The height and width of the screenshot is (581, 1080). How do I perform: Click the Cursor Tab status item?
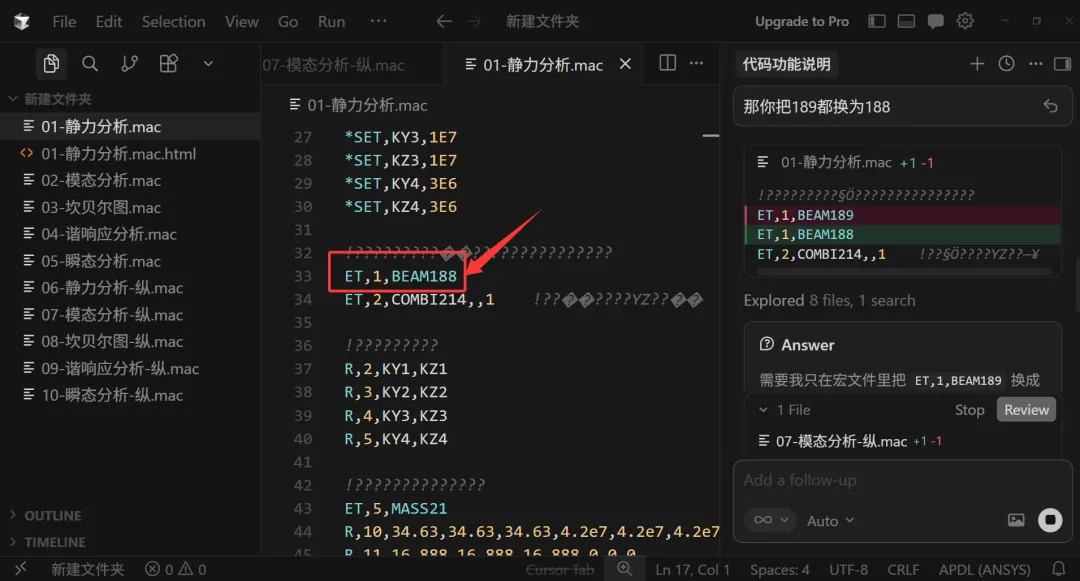coord(560,569)
